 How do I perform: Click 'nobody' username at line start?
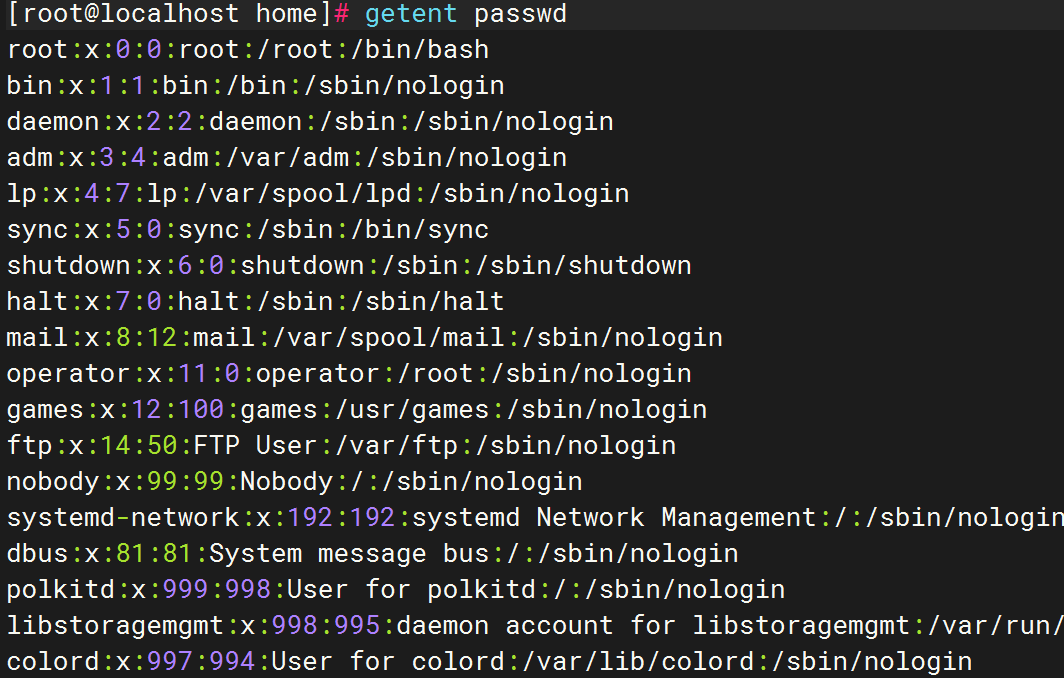coord(53,482)
